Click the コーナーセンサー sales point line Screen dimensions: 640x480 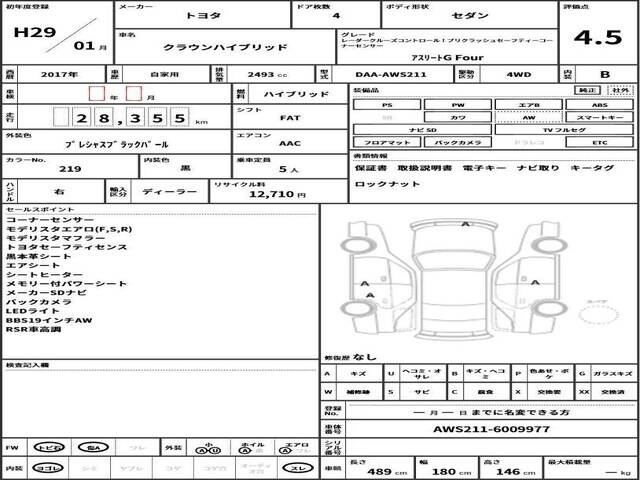click(51, 219)
